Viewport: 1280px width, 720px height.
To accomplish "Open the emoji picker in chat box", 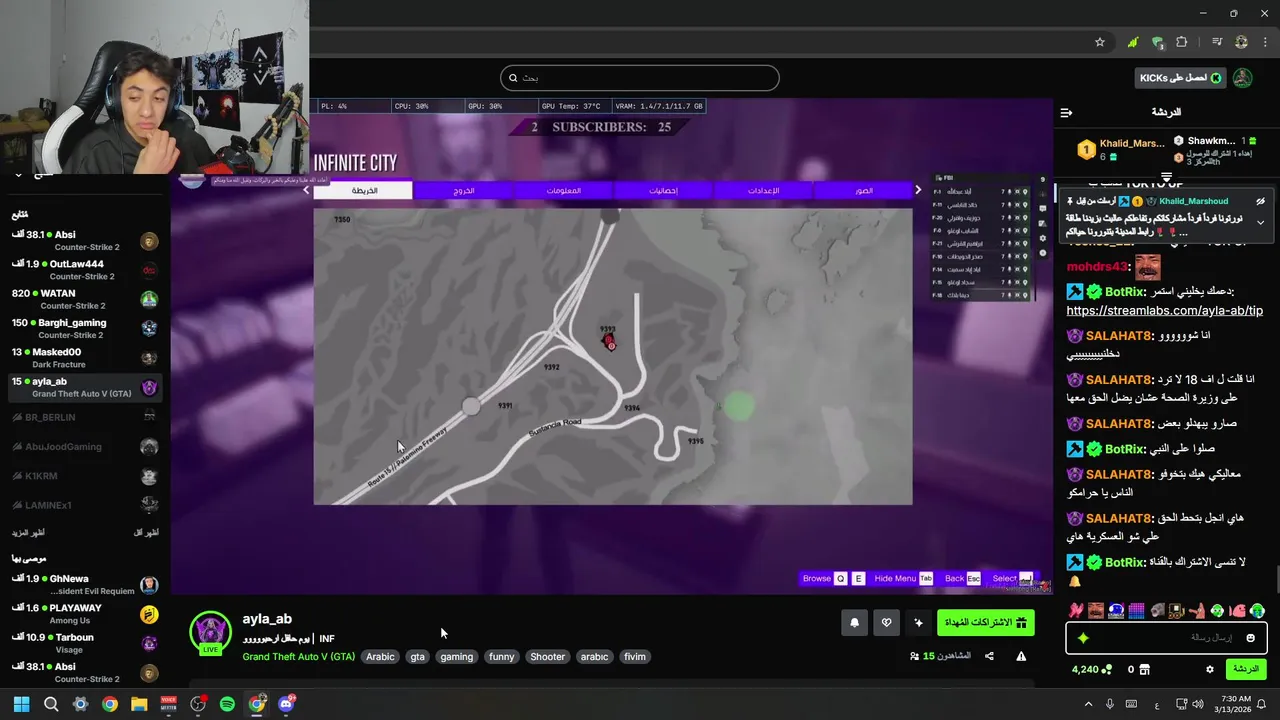I will point(1250,638).
